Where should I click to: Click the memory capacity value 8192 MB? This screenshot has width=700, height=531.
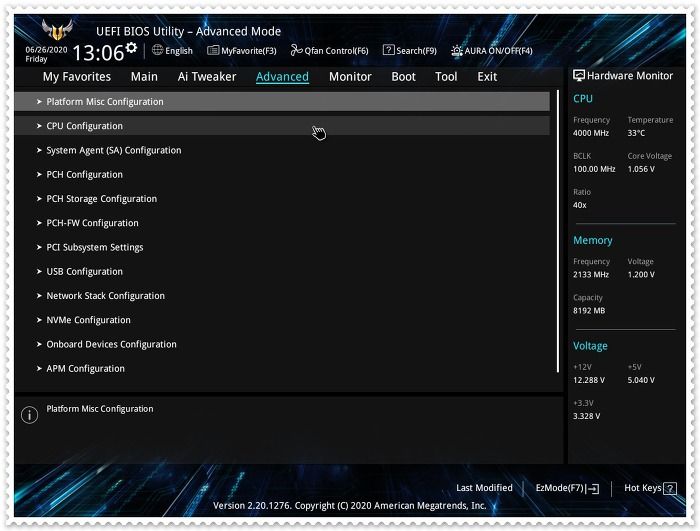[589, 311]
